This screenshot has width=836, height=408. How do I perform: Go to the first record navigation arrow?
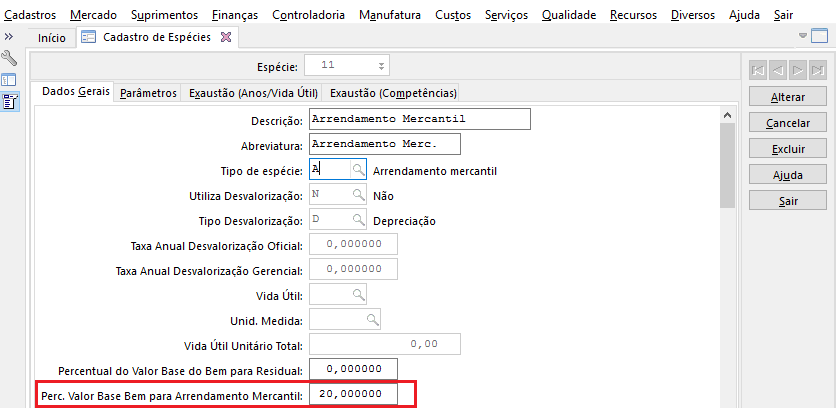(x=757, y=70)
